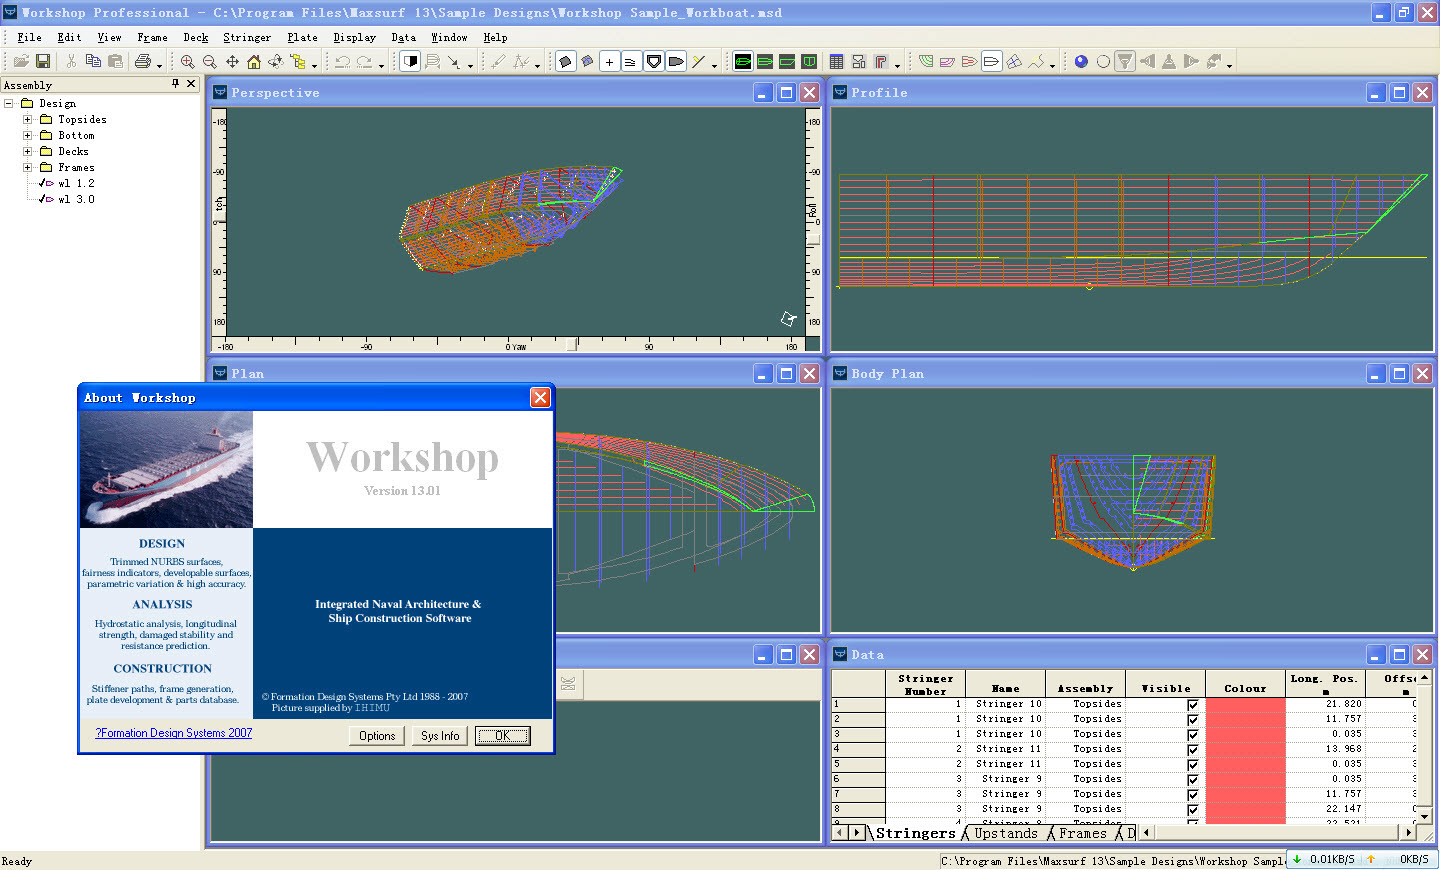This screenshot has height=870, width=1440.
Task: Close the Assembly panel with X
Action: 191,84
